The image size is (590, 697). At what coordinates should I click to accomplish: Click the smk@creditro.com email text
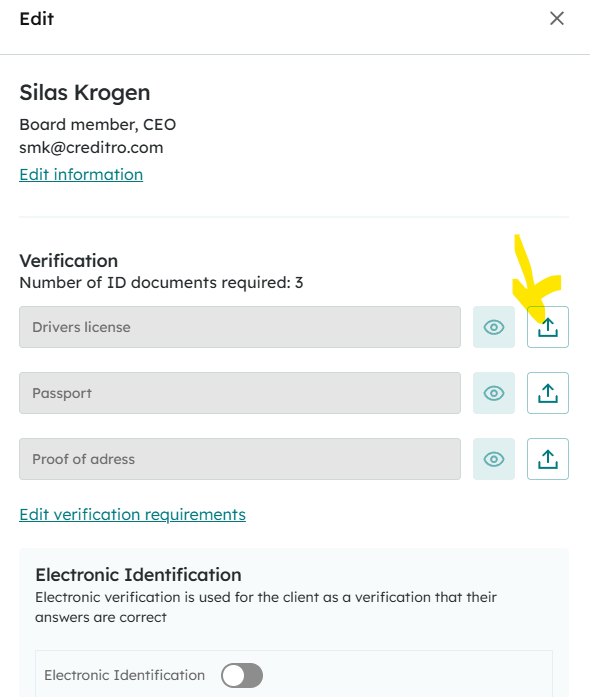[x=91, y=148]
